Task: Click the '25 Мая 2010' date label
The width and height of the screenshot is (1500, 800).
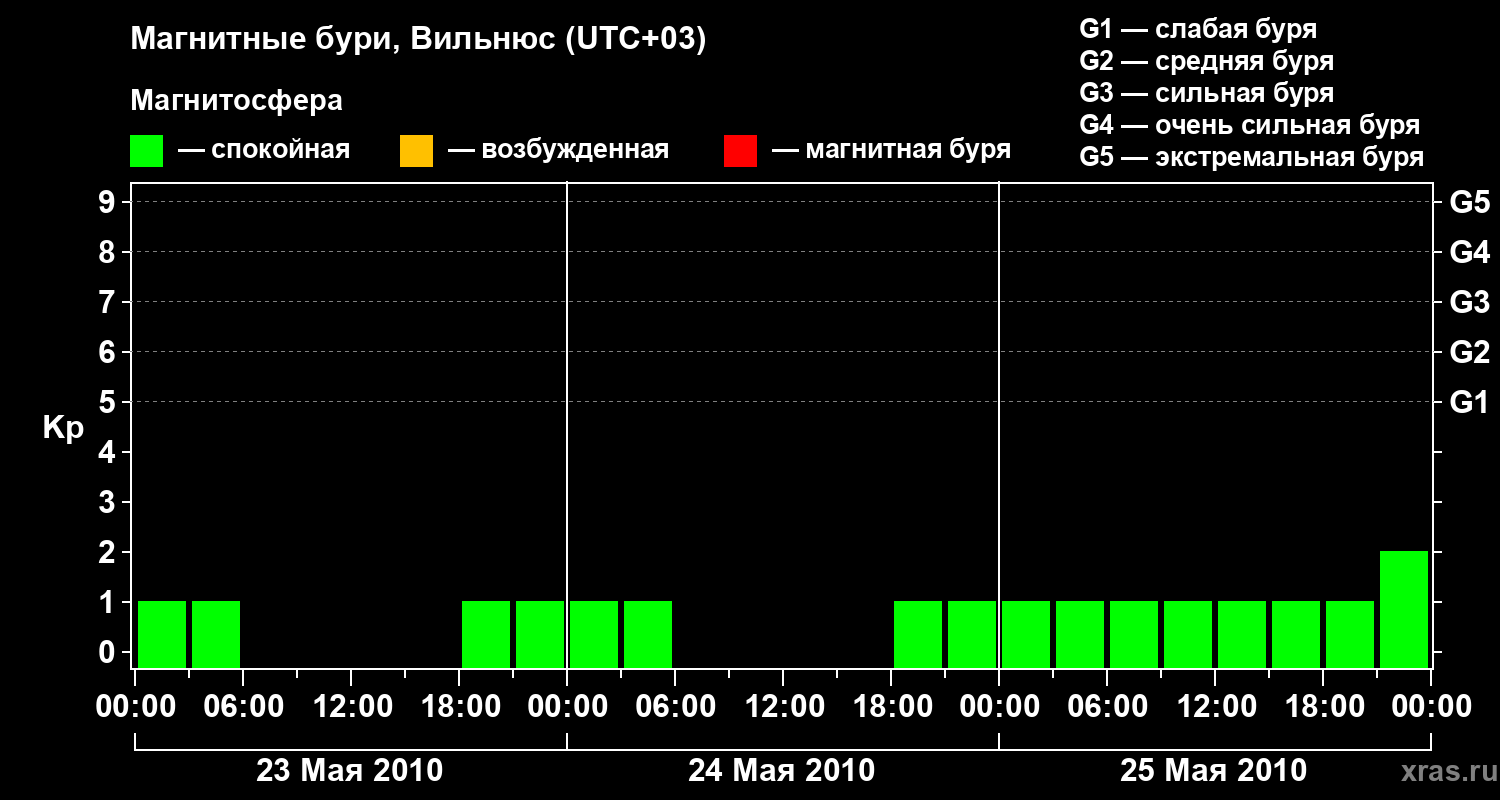Action: pos(1213,770)
